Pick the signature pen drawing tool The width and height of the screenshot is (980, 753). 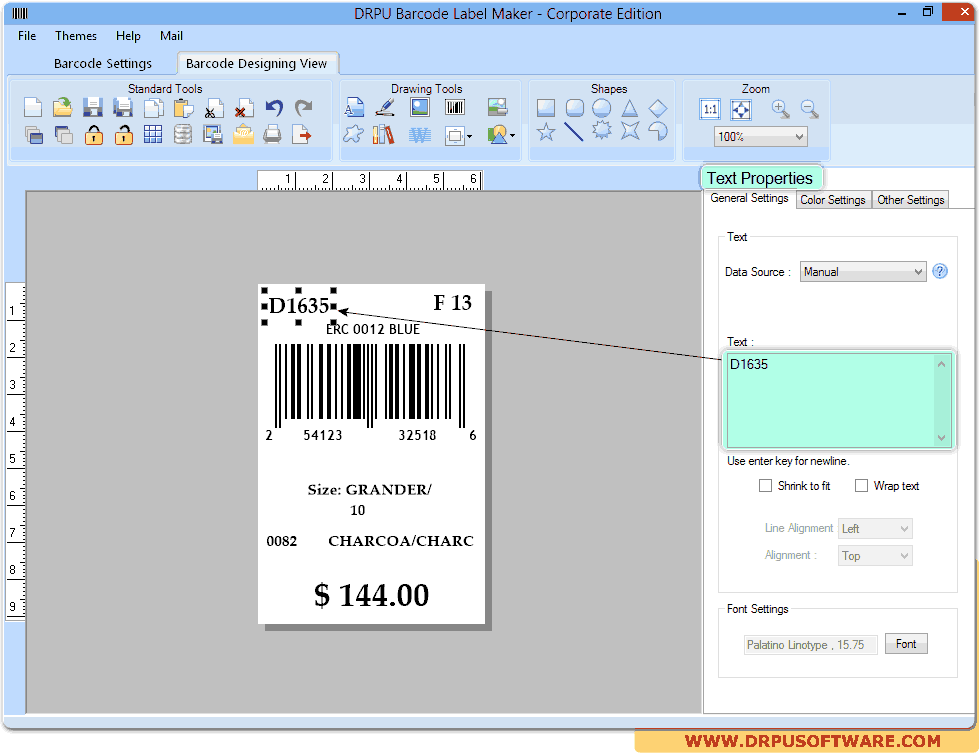[385, 107]
